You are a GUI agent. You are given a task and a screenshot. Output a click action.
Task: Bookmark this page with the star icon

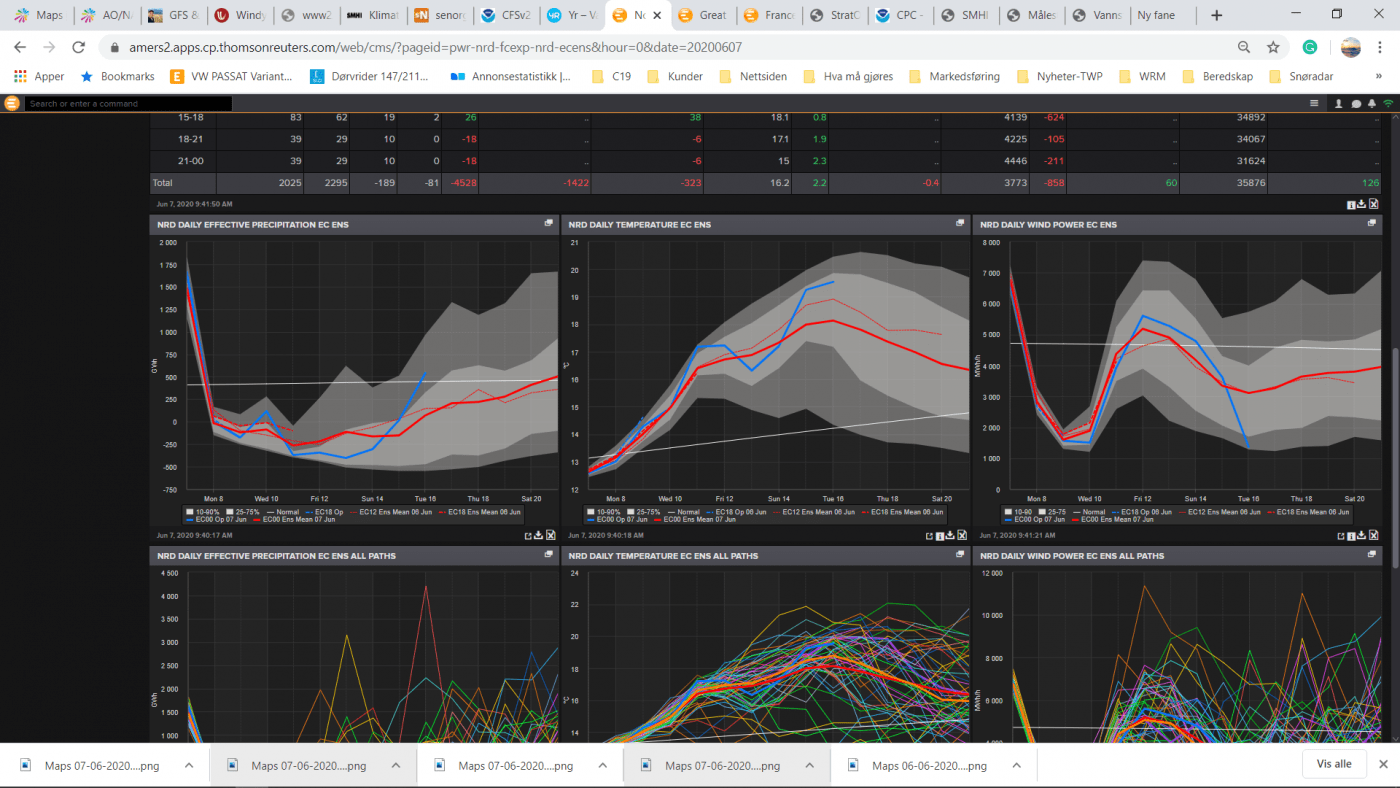pyautogui.click(x=1273, y=47)
